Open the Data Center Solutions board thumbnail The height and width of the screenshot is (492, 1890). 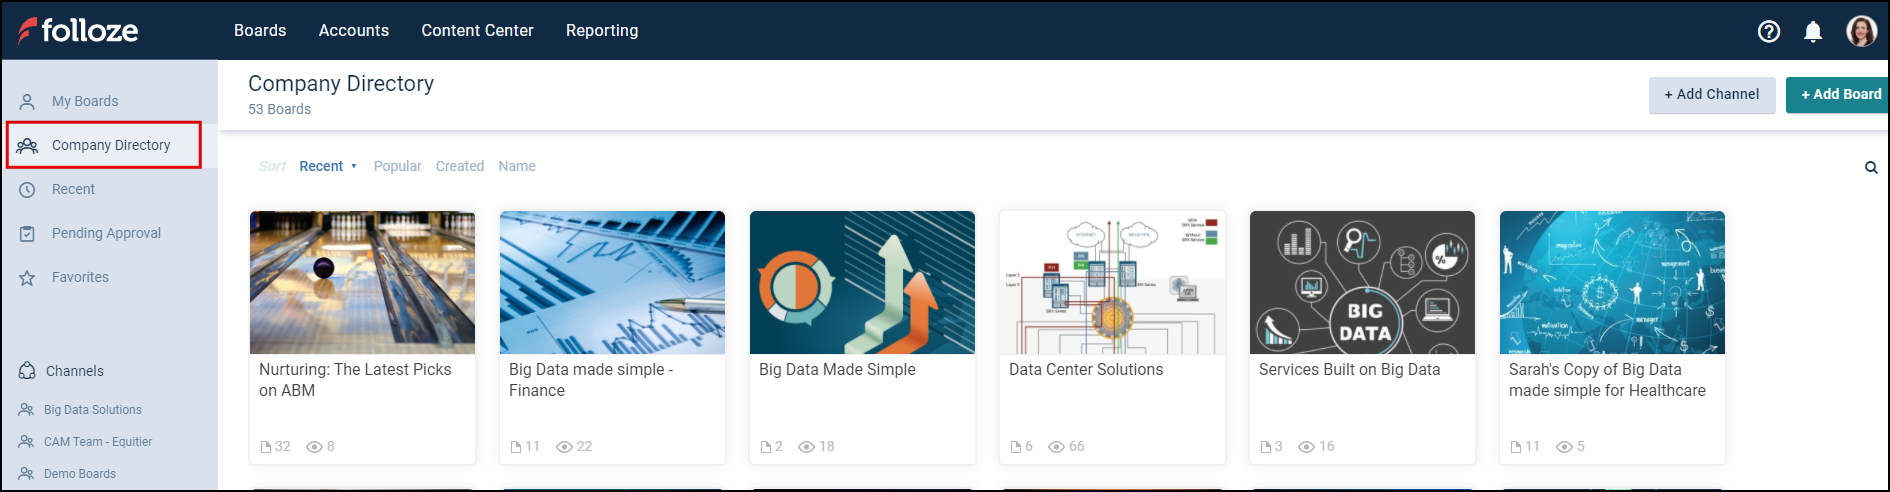pos(1112,282)
